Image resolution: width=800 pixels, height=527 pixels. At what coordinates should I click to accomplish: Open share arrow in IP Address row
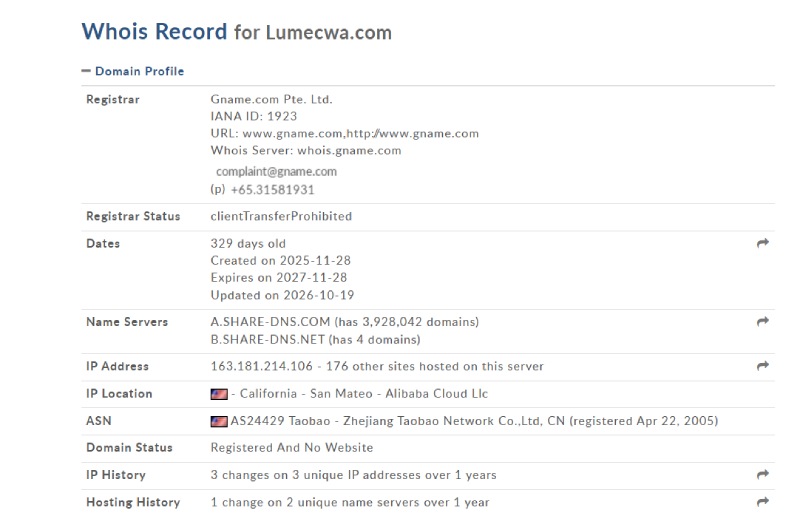click(x=763, y=366)
